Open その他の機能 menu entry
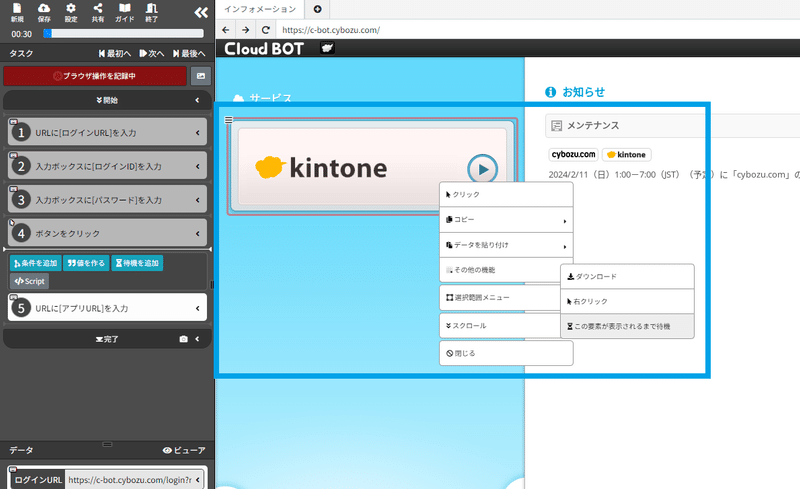800x489 pixels. (x=500, y=270)
